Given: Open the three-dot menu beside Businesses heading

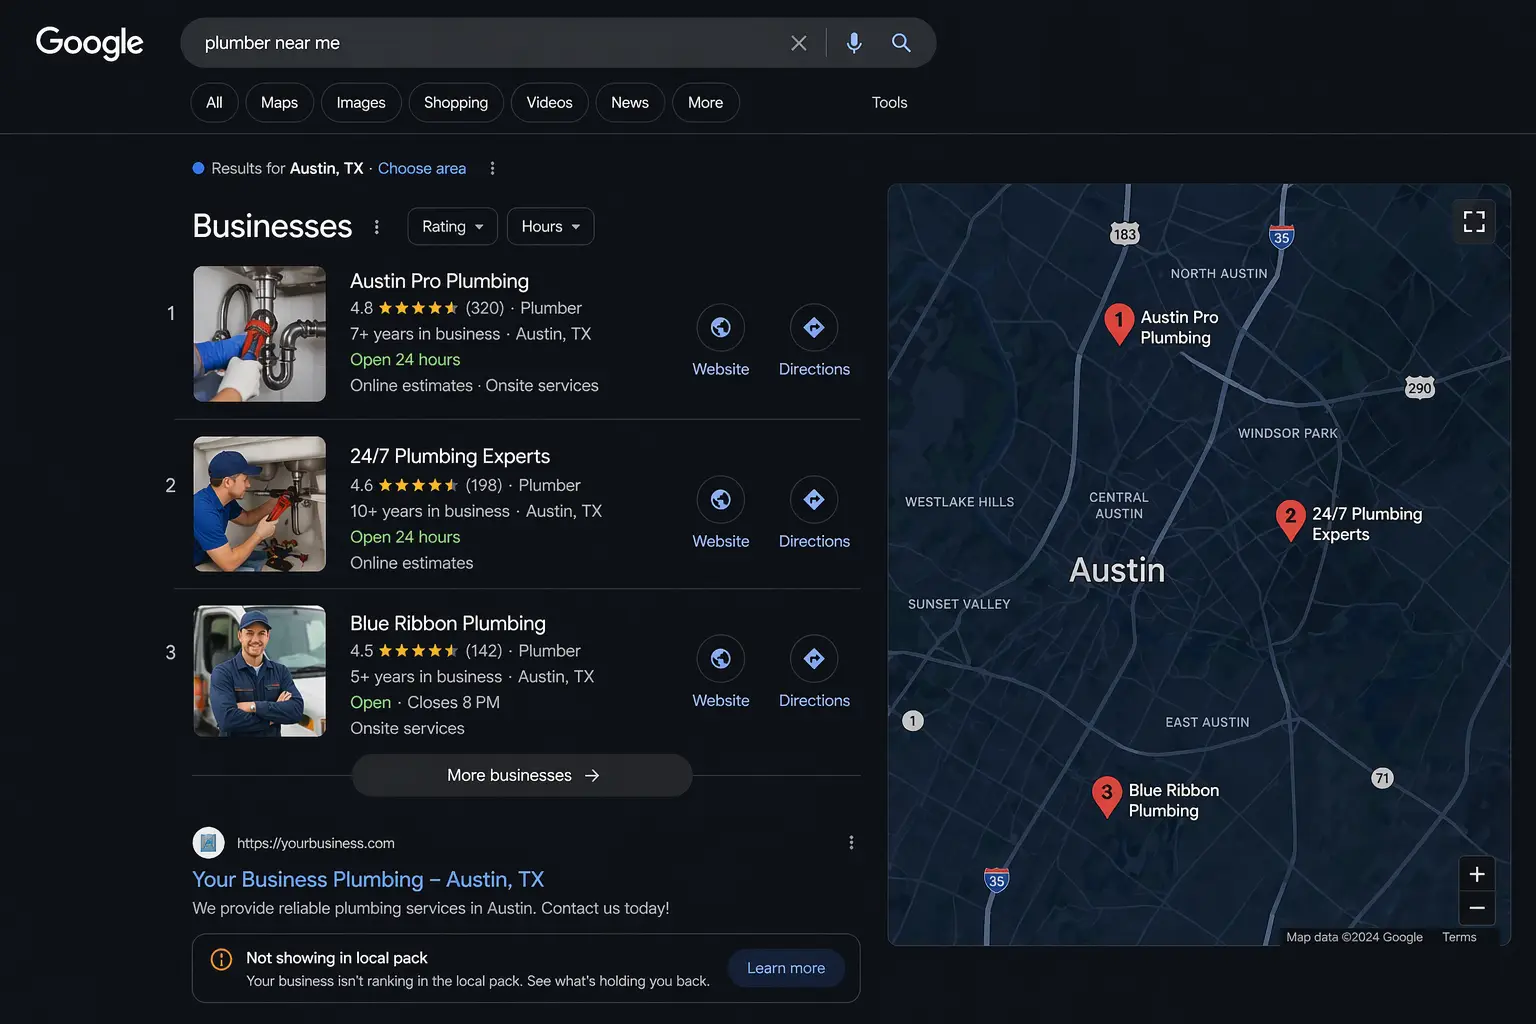Looking at the screenshot, I should 377,227.
